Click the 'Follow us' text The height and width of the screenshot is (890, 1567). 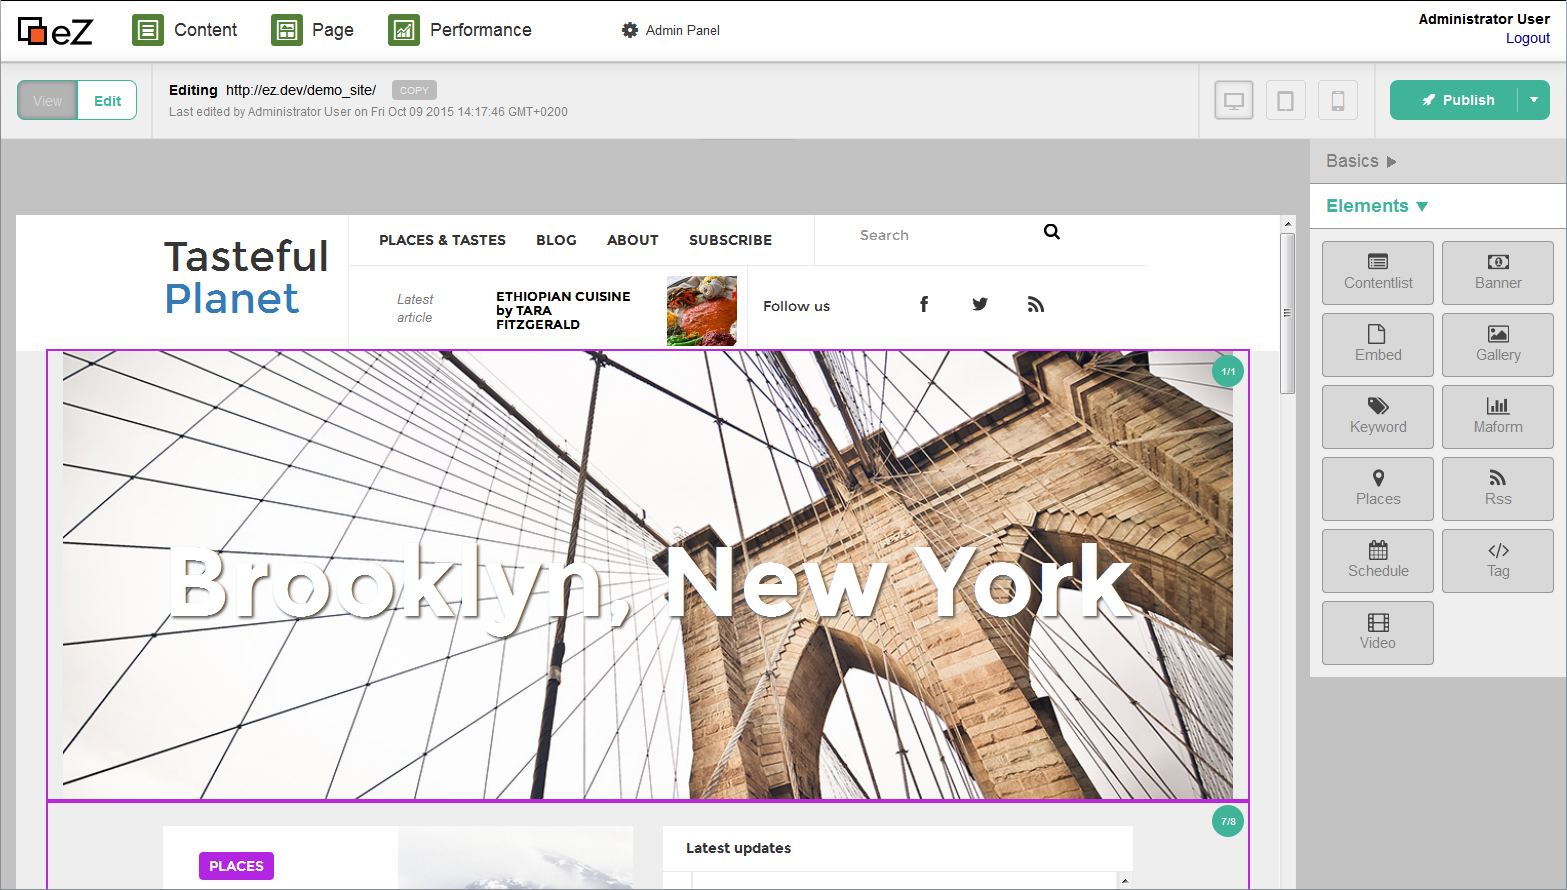click(x=796, y=306)
